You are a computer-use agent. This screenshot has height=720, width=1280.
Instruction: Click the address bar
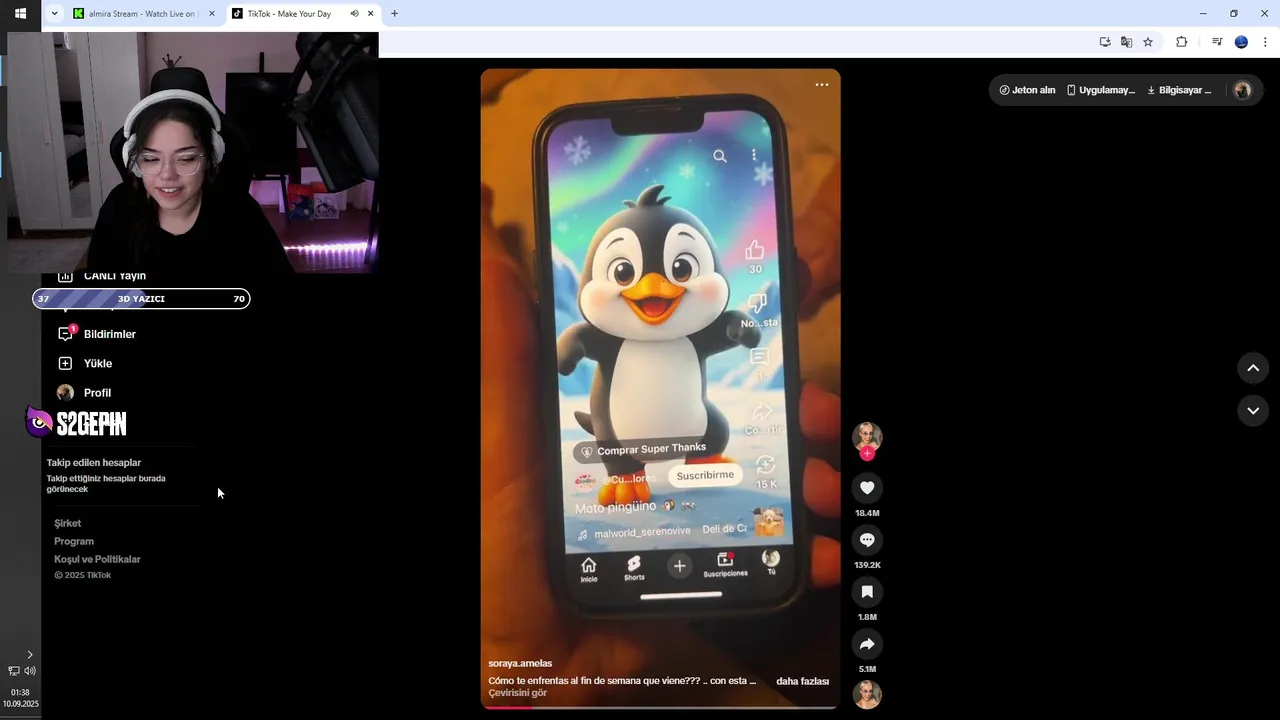pos(735,42)
